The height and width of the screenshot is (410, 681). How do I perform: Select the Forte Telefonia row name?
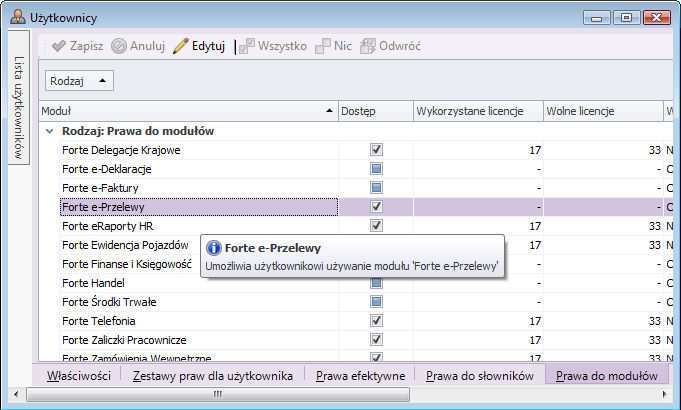(x=99, y=321)
